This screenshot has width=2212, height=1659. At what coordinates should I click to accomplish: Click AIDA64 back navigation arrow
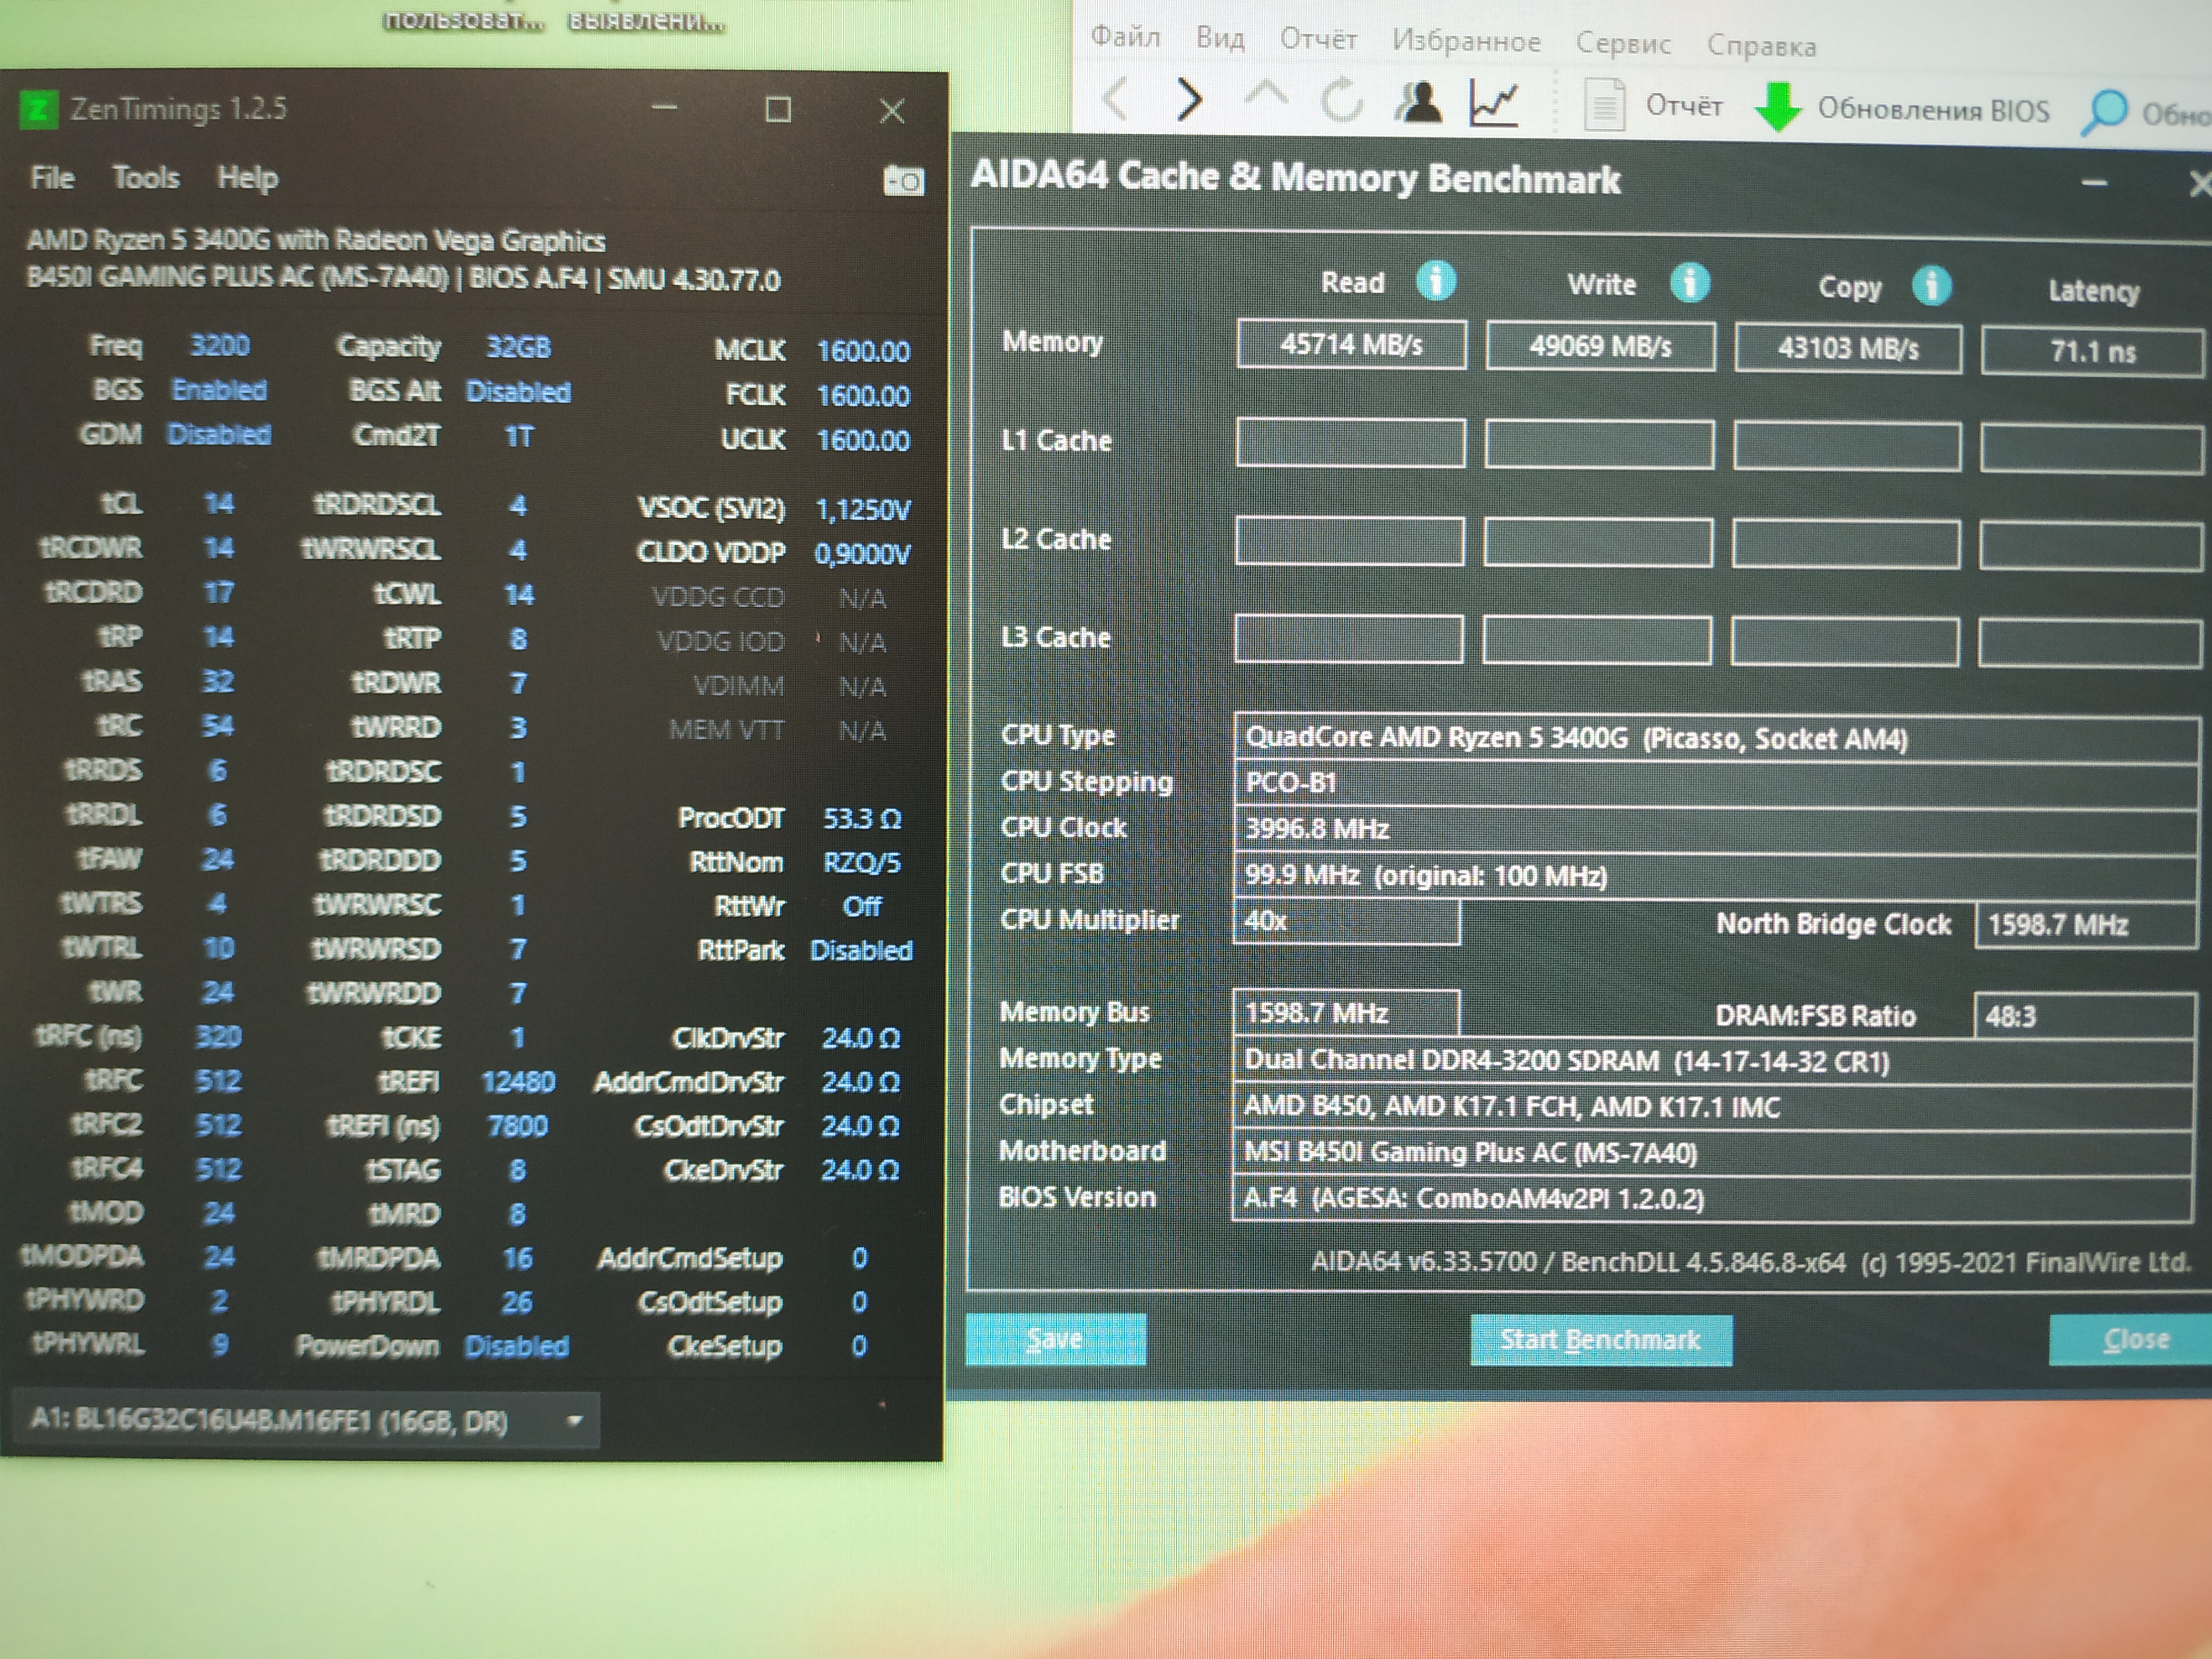[x=1116, y=100]
